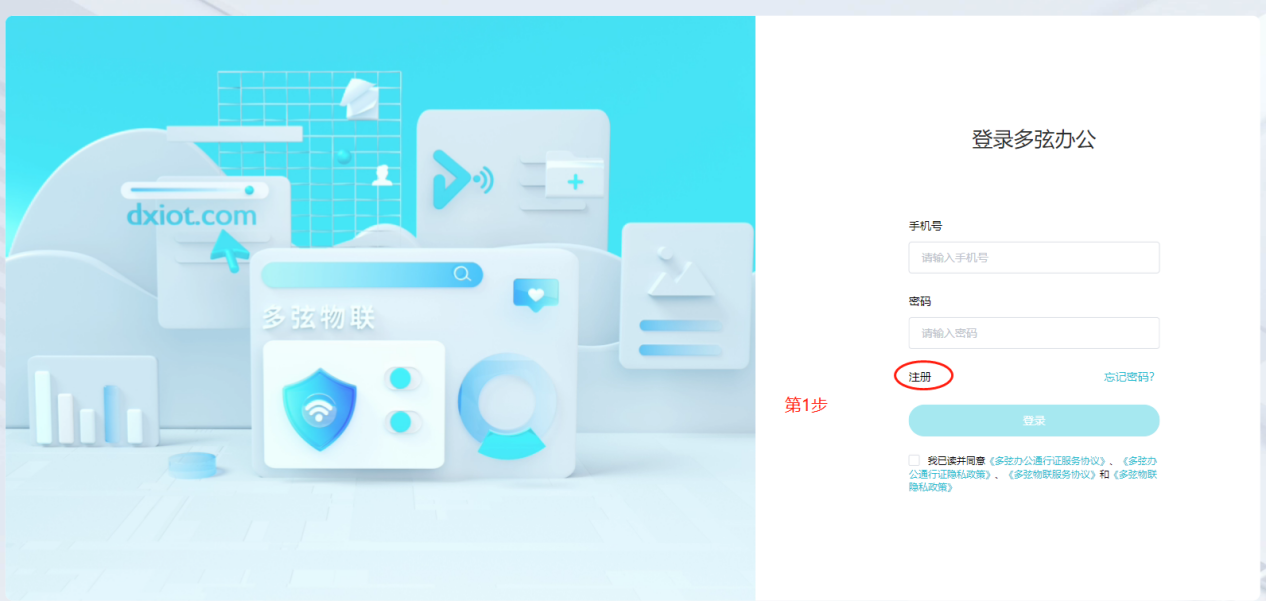Click the magnifier search icon in illustration

tap(462, 274)
